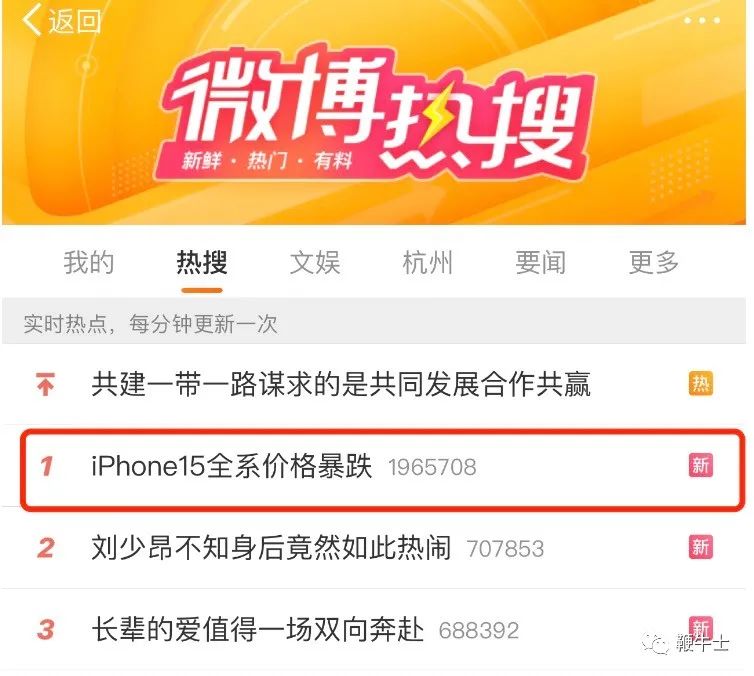
Task: Tap the rank 3 number icon
Action: pyautogui.click(x=46, y=629)
